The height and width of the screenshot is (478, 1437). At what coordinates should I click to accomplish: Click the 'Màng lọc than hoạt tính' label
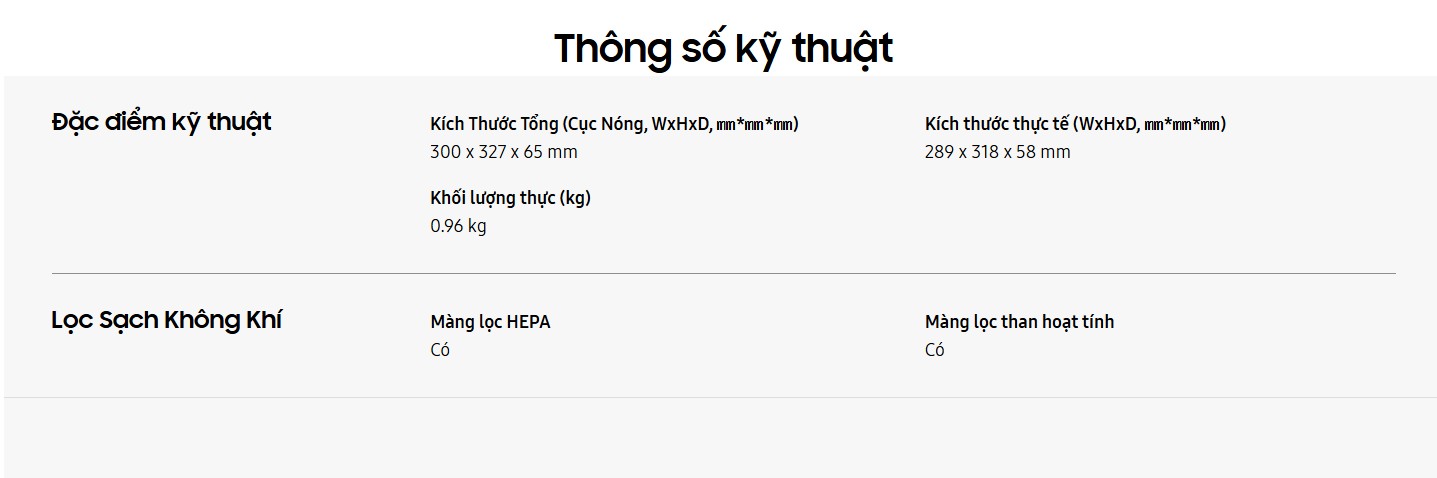point(1019,322)
